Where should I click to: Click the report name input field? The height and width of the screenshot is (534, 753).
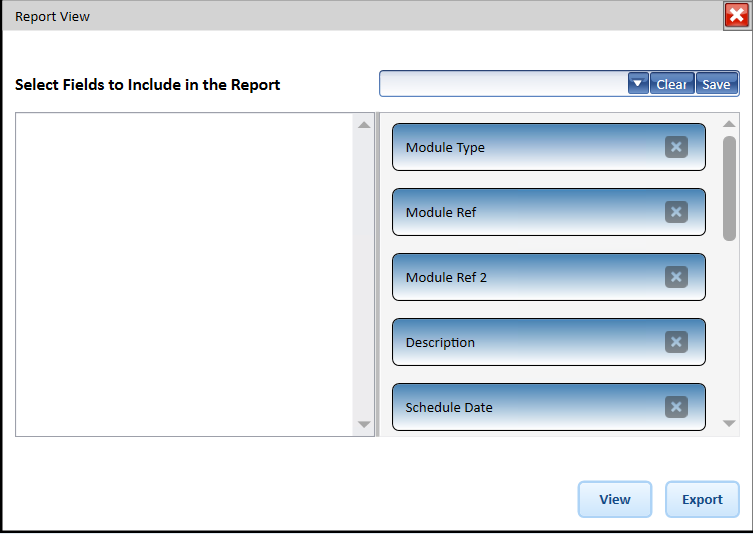coord(504,84)
